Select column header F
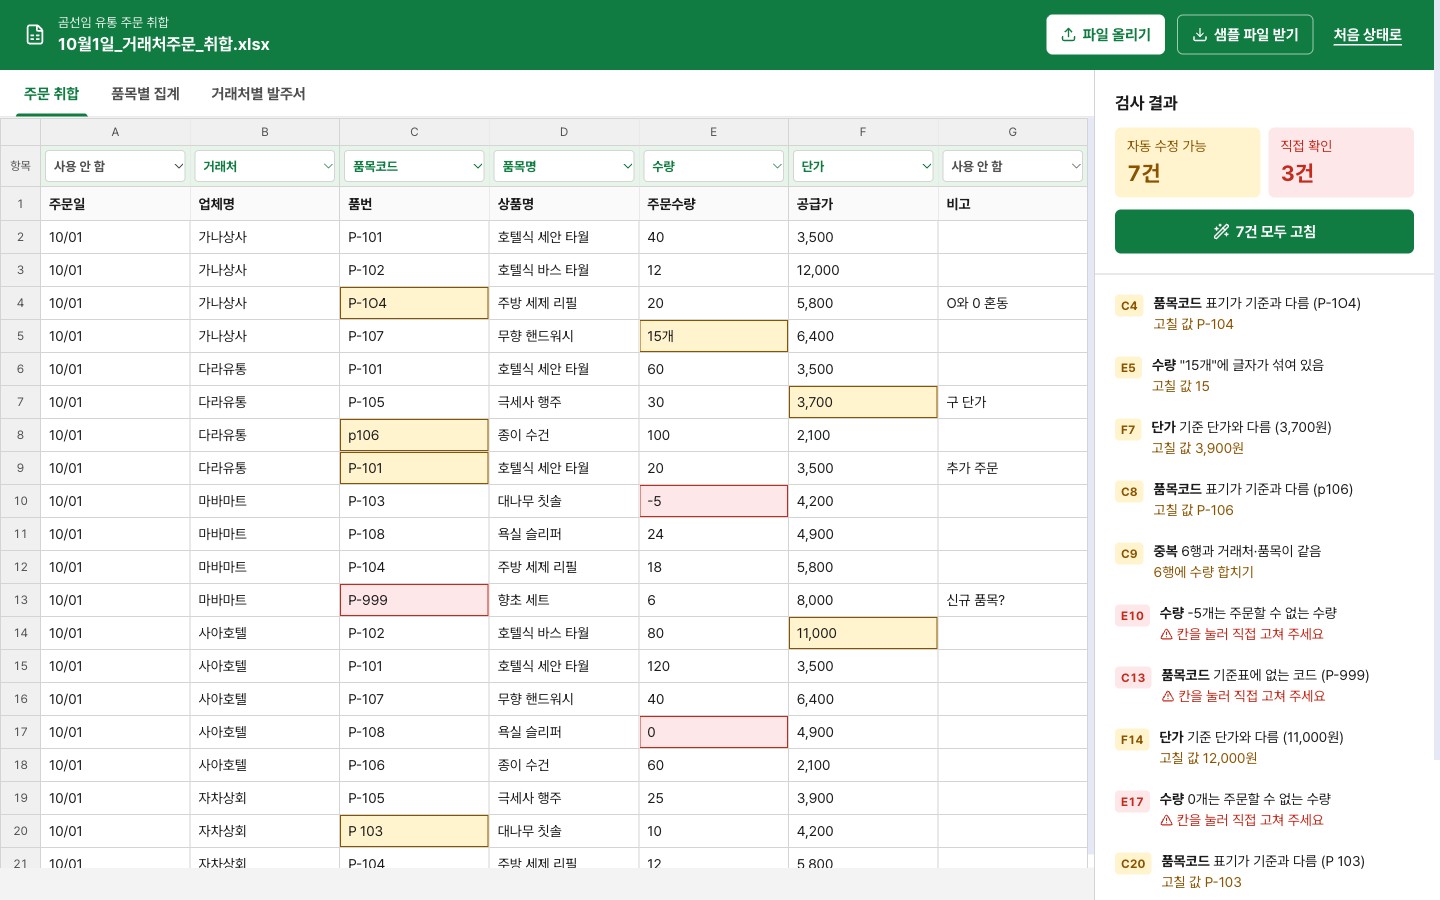This screenshot has width=1440, height=900. [x=863, y=132]
